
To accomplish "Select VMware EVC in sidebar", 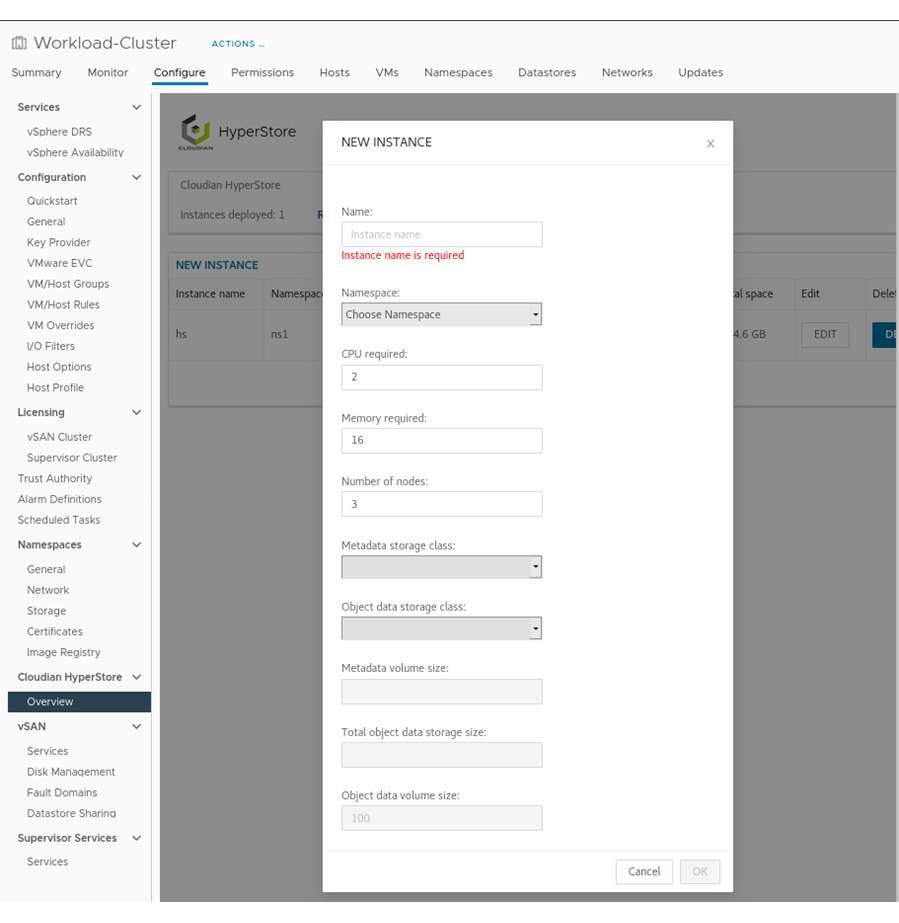I will pos(59,263).
